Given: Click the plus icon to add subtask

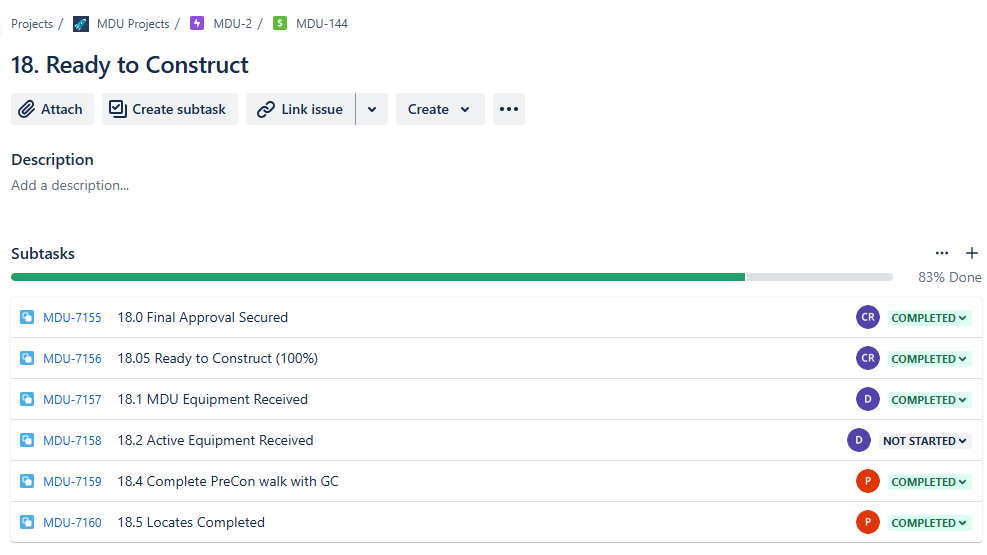Looking at the screenshot, I should click(x=972, y=253).
